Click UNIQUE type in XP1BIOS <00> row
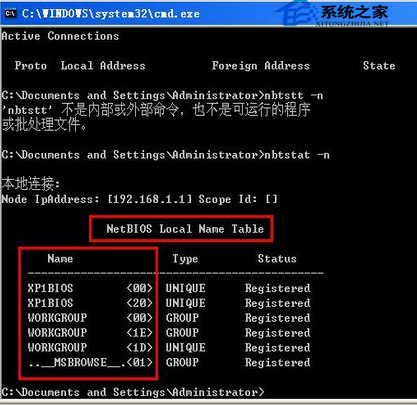Viewport: 417px width, 405px height. (185, 288)
